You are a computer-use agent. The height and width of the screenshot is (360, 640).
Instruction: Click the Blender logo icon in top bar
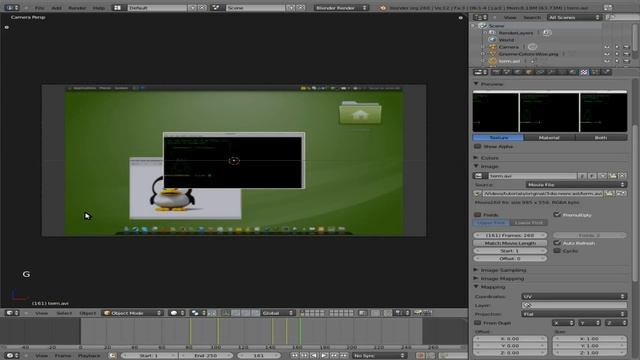click(x=382, y=8)
